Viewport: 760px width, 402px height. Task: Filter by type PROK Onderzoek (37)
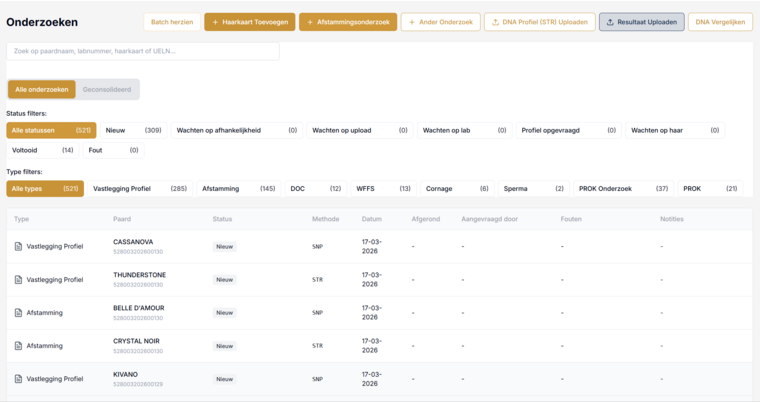623,189
